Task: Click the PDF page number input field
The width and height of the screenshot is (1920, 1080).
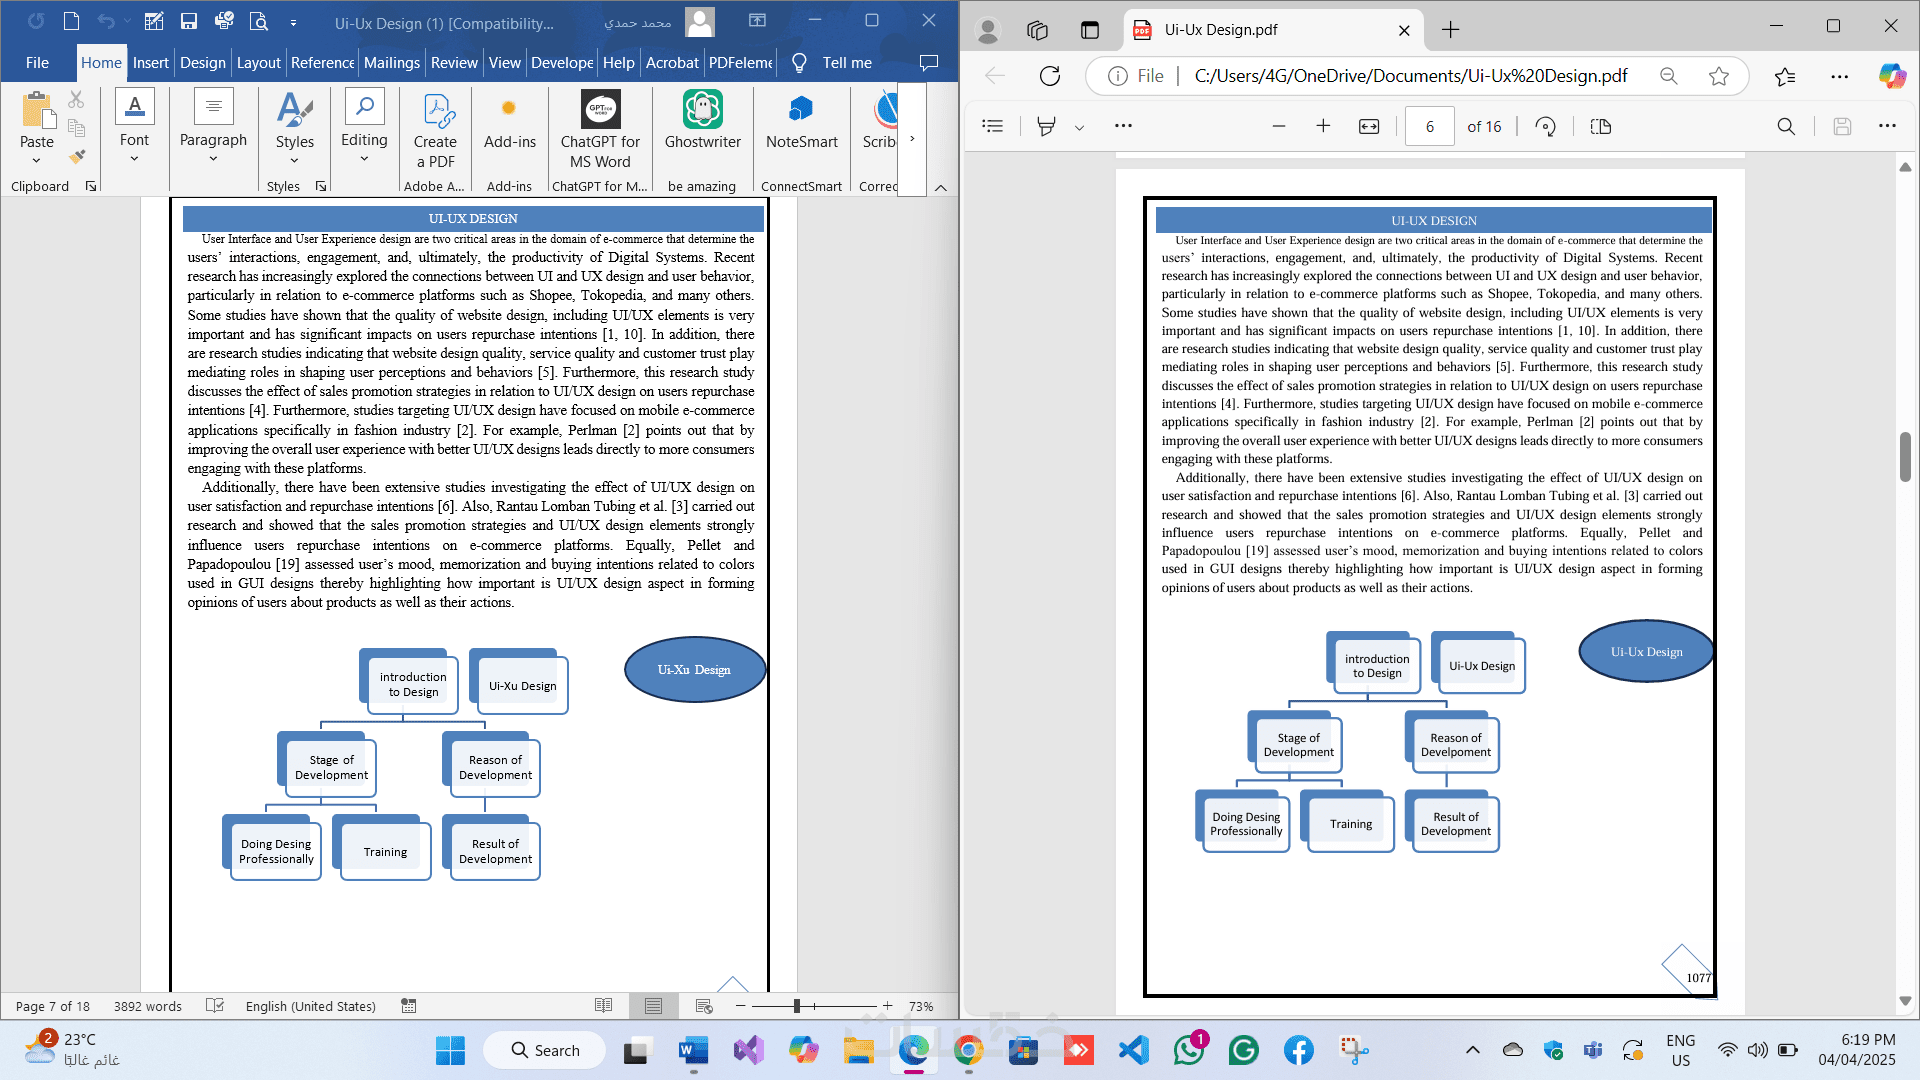Action: point(1429,126)
